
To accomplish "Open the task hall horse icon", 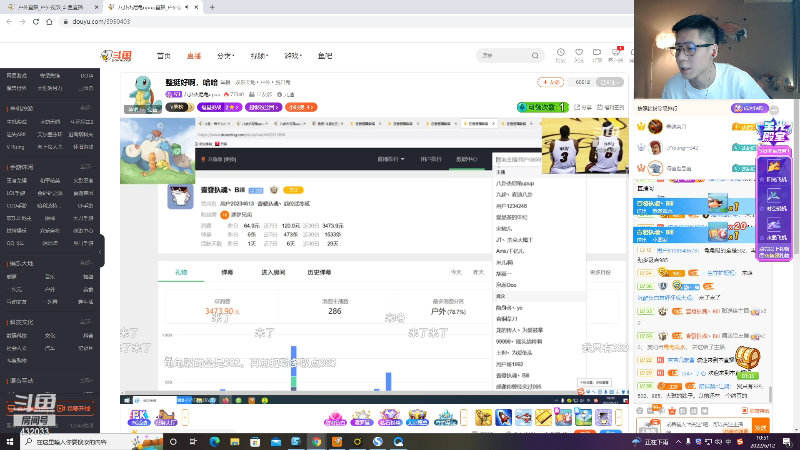I will click(165, 417).
